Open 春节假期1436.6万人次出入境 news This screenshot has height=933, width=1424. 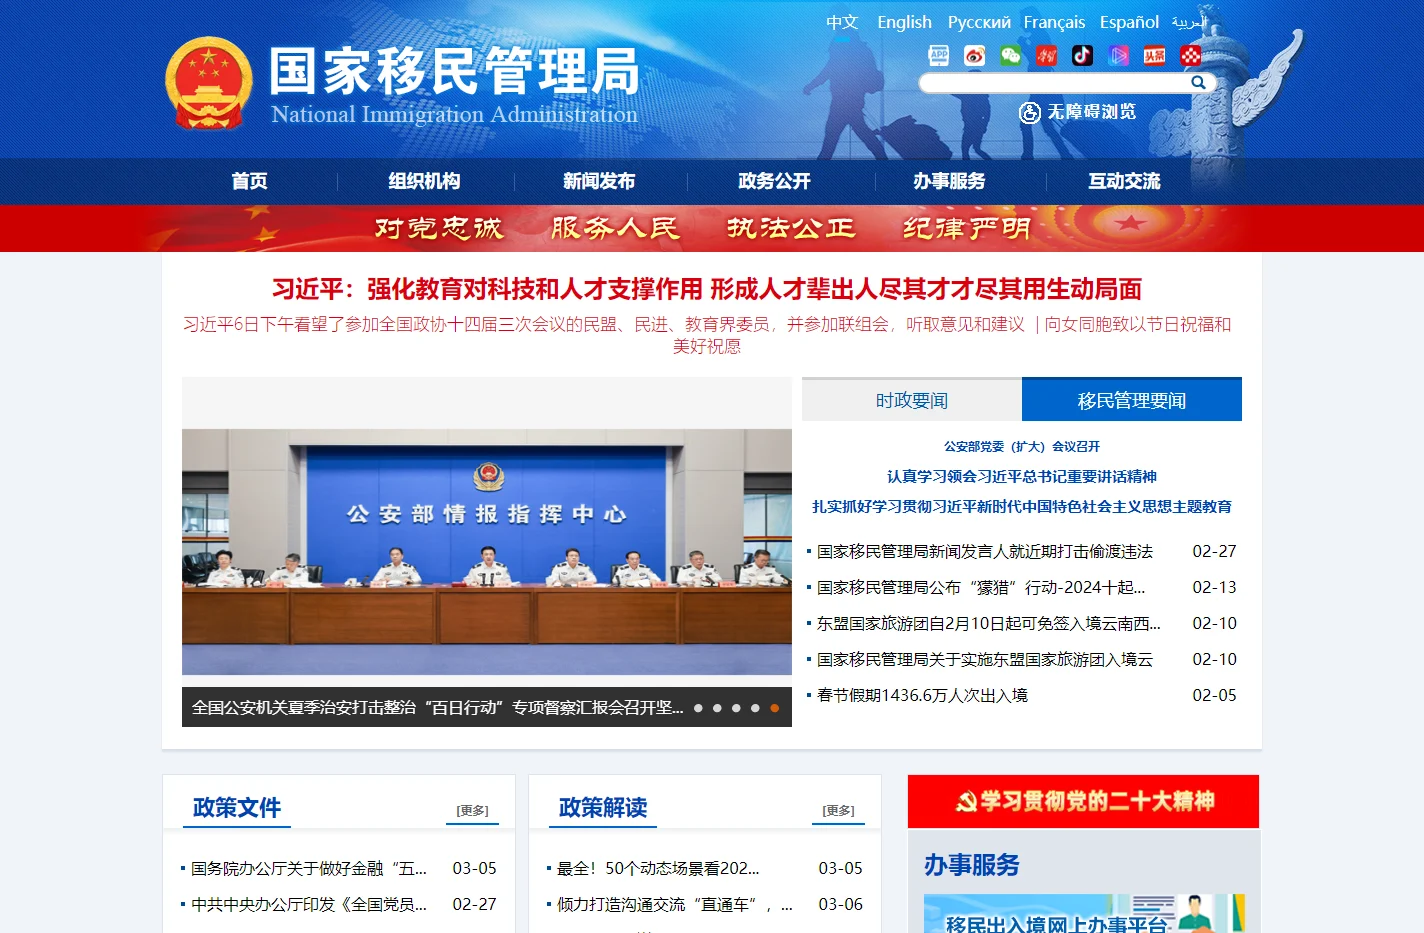[x=922, y=695]
